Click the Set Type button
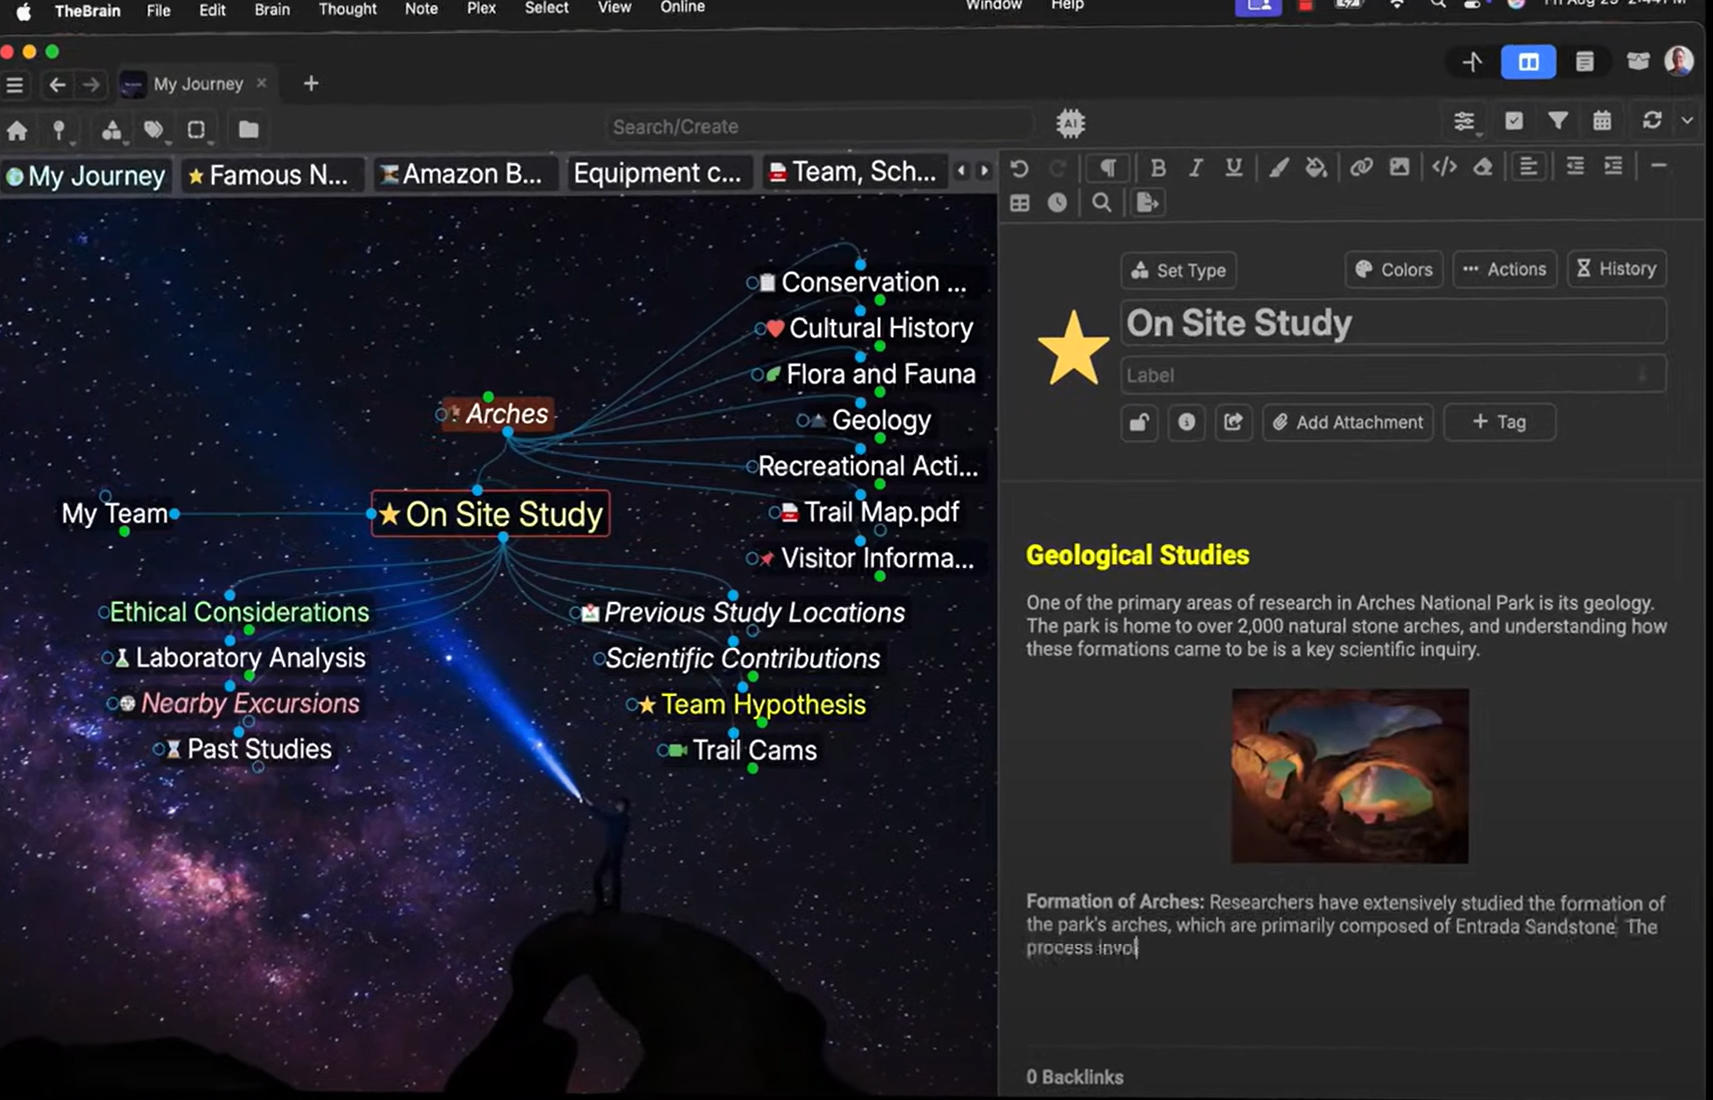The image size is (1713, 1100). [1178, 270]
